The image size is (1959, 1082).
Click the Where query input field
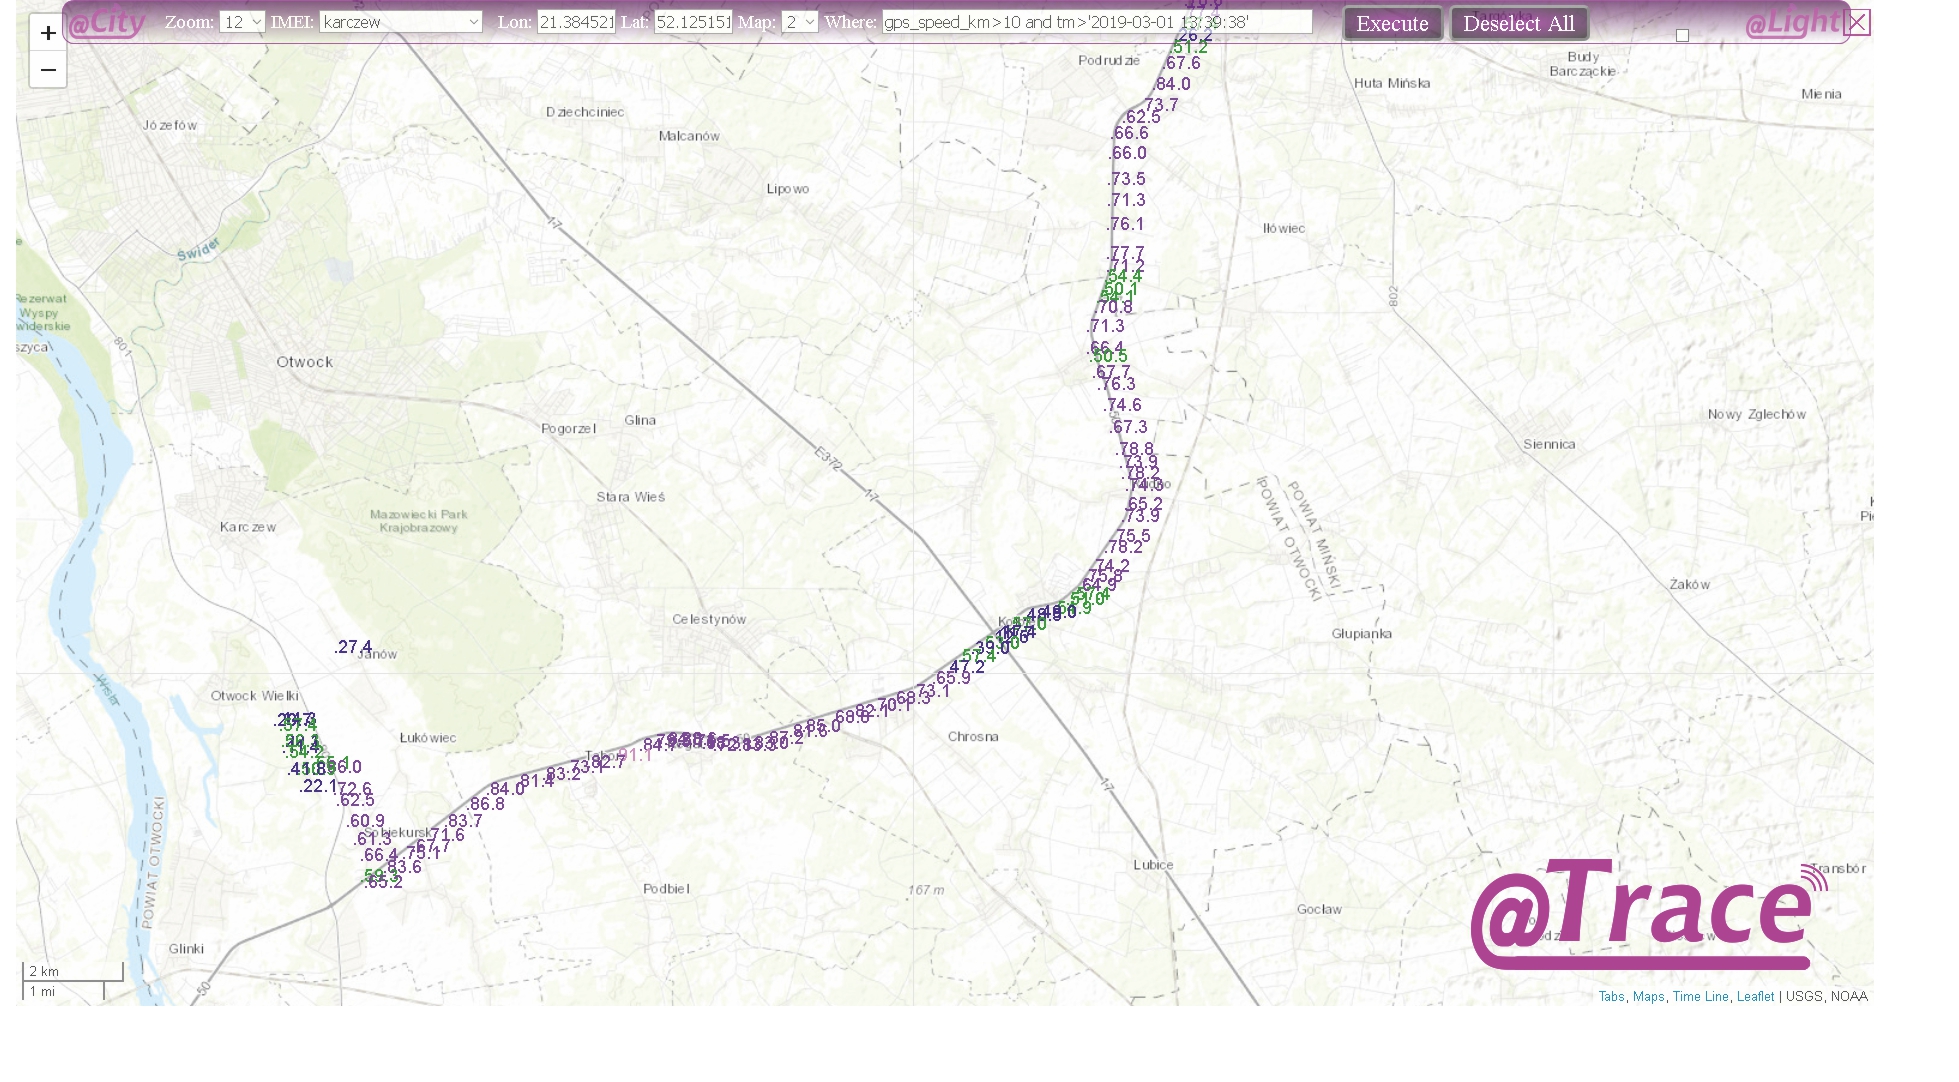[x=1097, y=22]
